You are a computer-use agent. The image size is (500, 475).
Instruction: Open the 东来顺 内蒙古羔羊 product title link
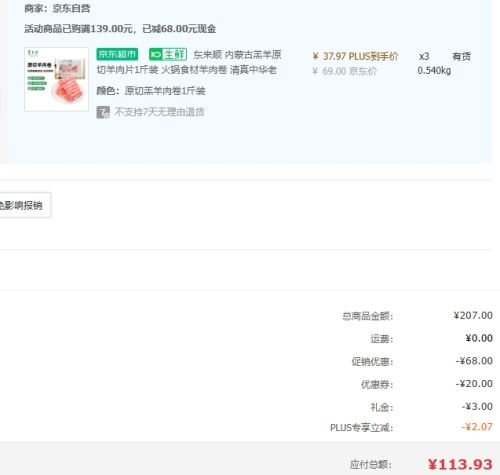pos(189,62)
